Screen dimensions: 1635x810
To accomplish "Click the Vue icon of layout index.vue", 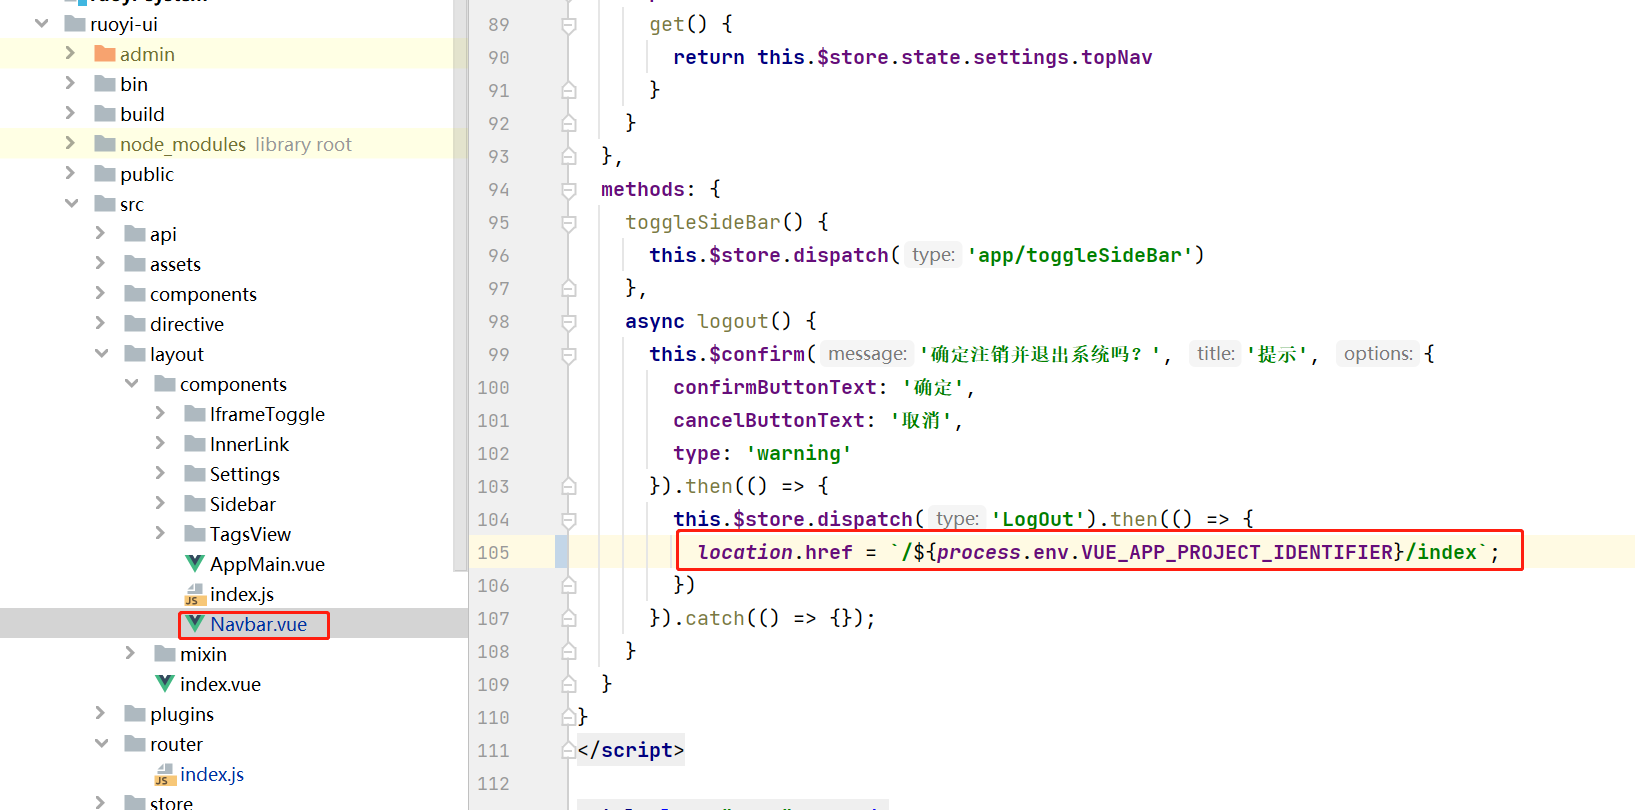I will pos(165,684).
